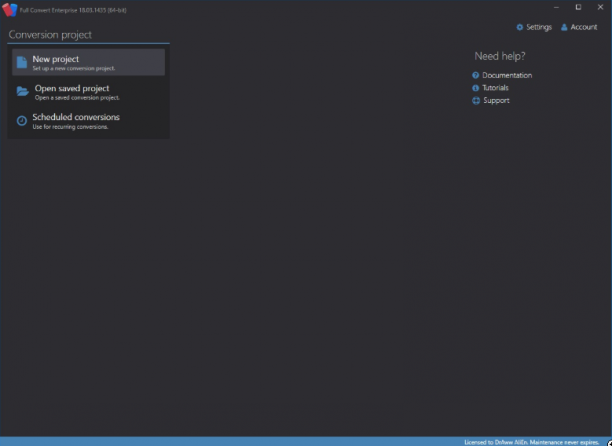Click the 'Need help?' heading
Viewport: 612px width, 446px height.
click(500, 56)
